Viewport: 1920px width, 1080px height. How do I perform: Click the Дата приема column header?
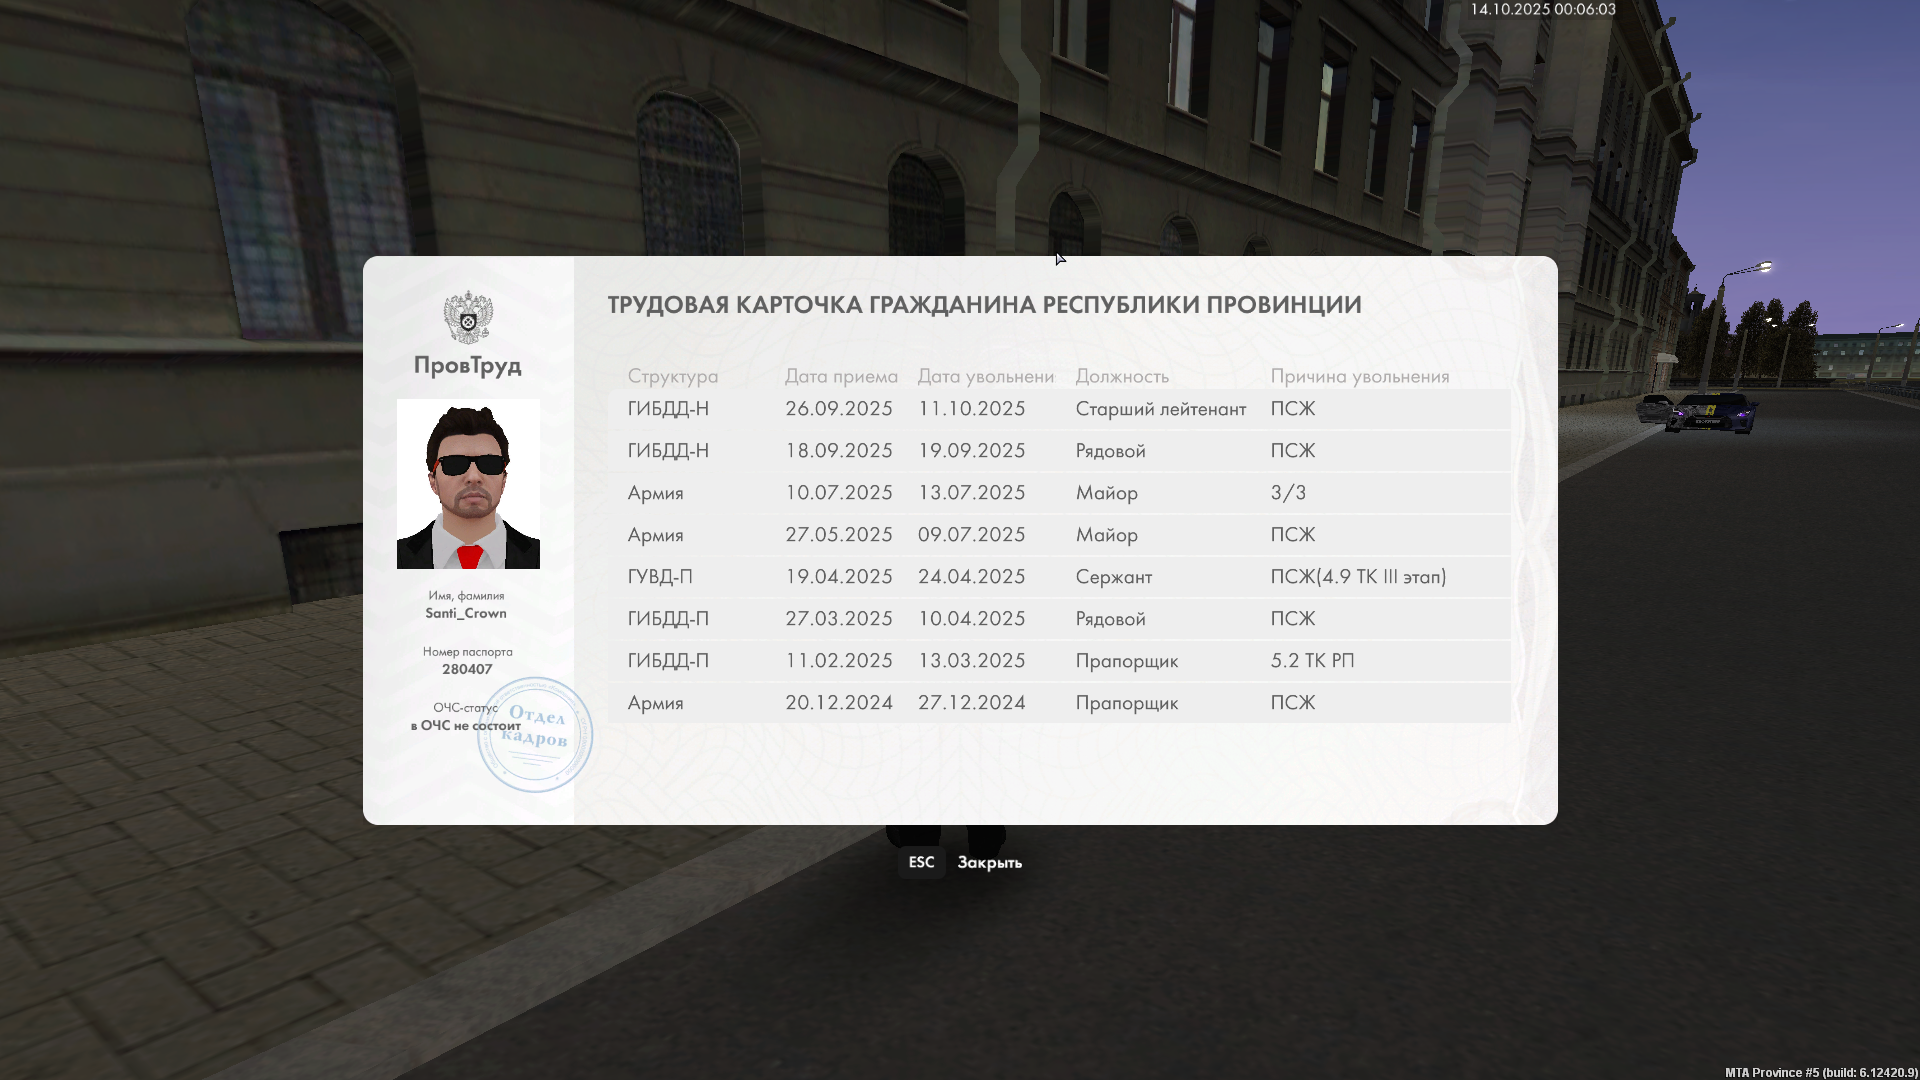(x=840, y=376)
